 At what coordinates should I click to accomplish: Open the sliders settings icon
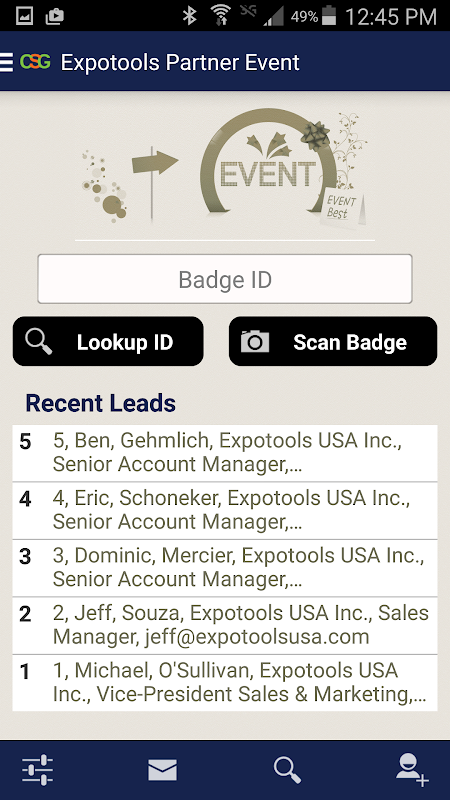[x=37, y=770]
